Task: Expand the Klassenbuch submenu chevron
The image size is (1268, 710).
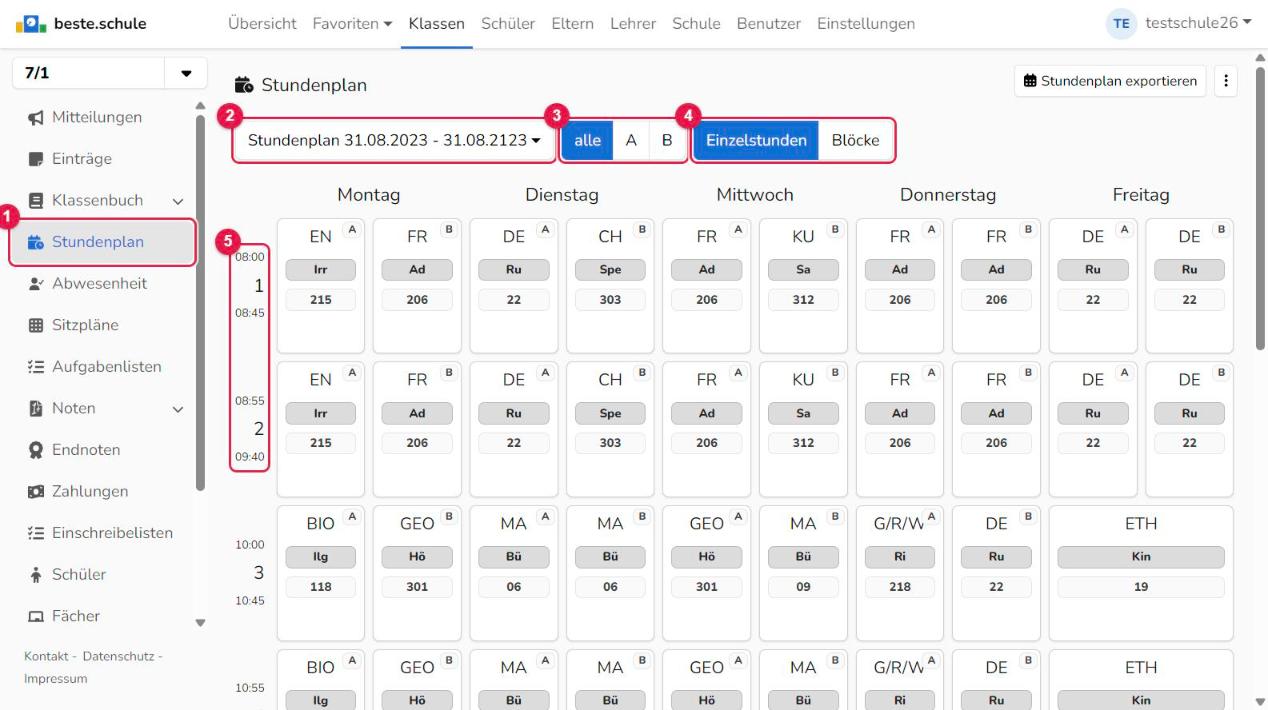Action: pyautogui.click(x=178, y=201)
